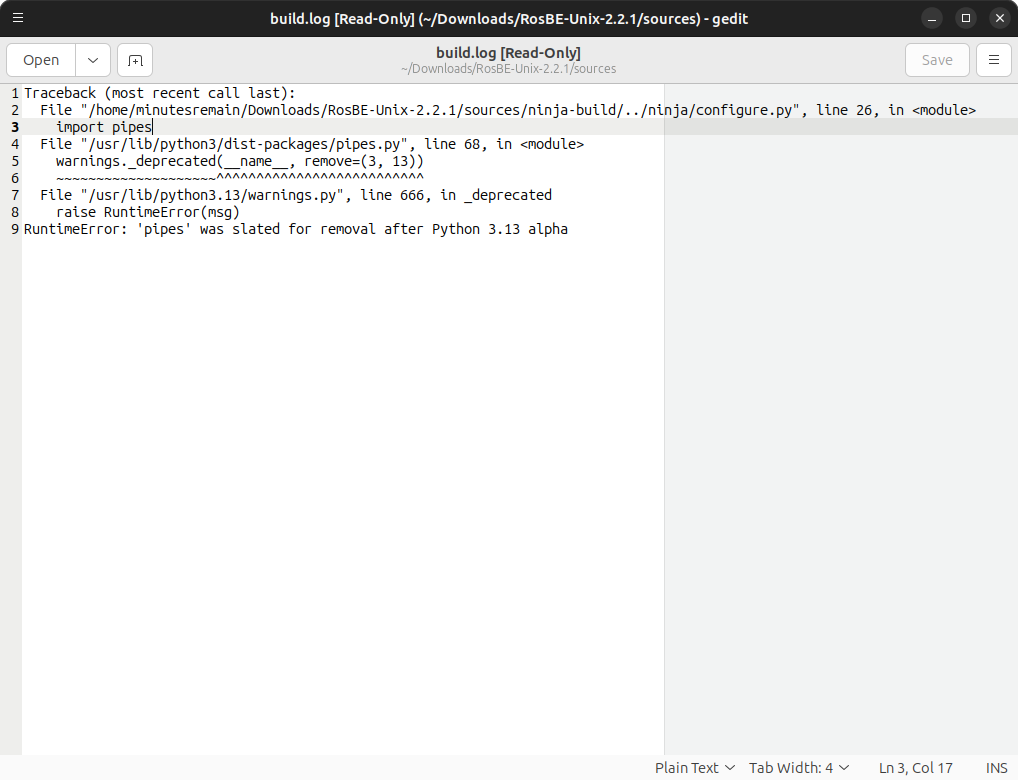Click the tilde and caret marker line

[x=240, y=178]
